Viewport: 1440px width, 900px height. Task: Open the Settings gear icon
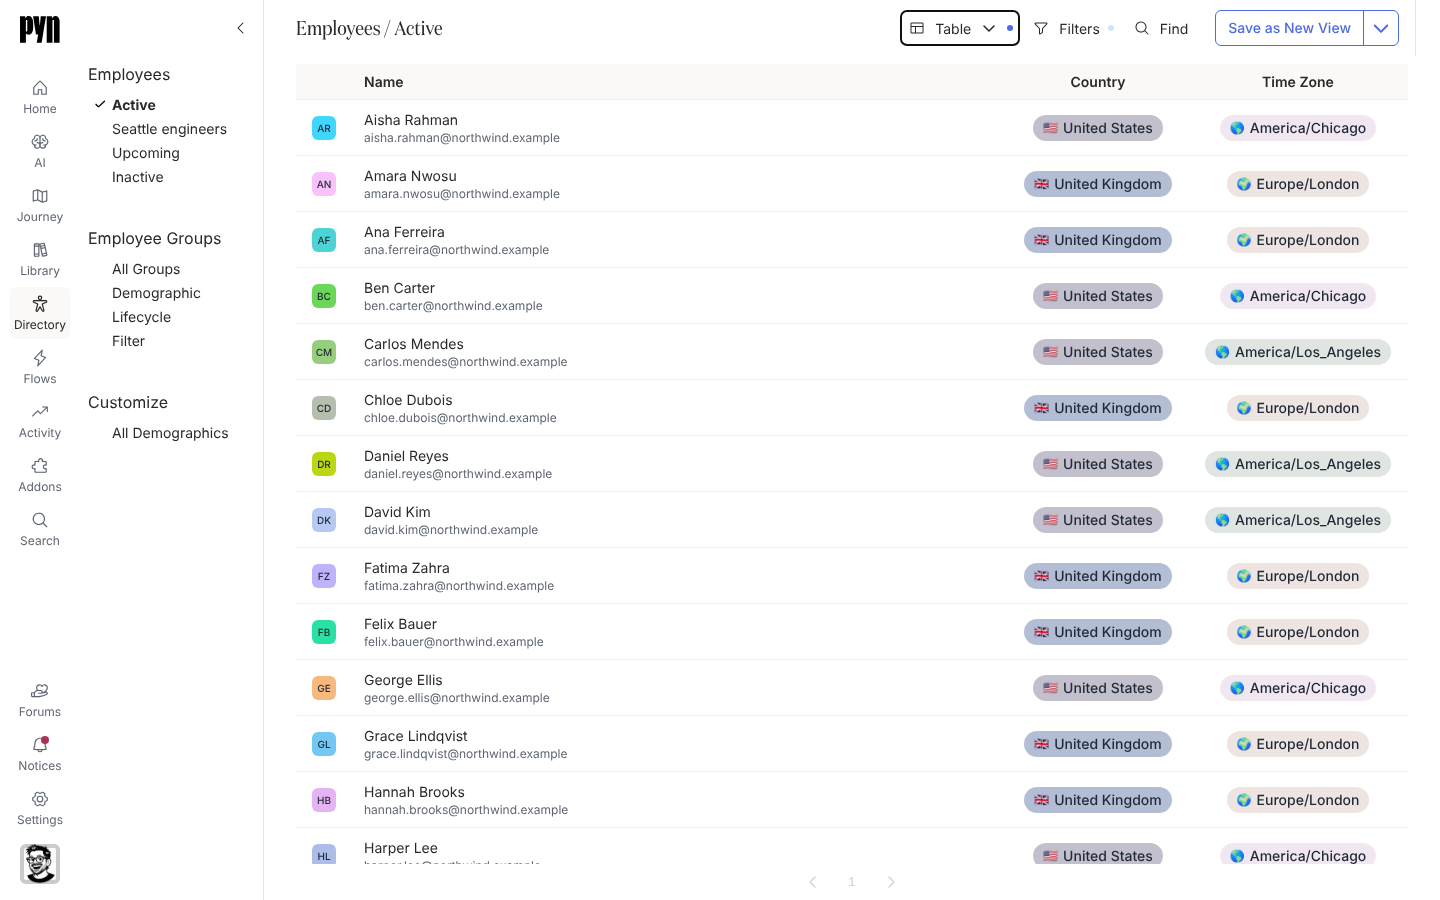pyautogui.click(x=40, y=799)
